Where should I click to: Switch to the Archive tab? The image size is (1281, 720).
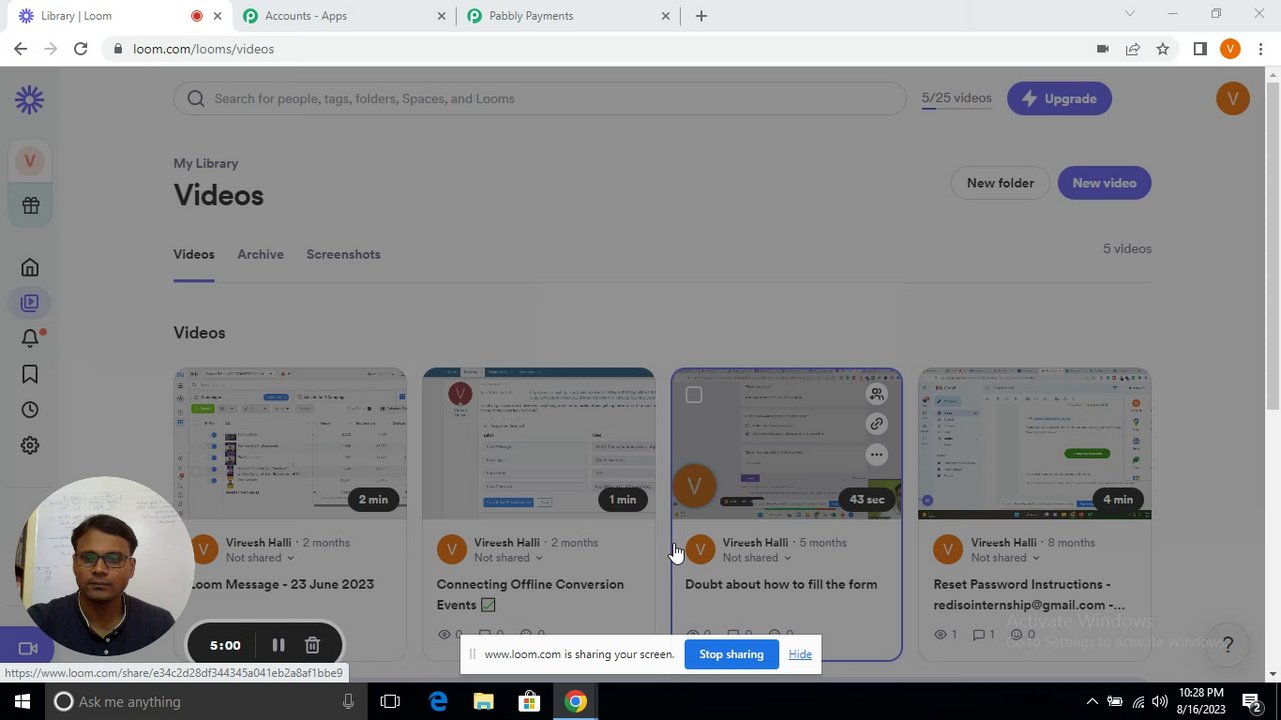(x=260, y=254)
